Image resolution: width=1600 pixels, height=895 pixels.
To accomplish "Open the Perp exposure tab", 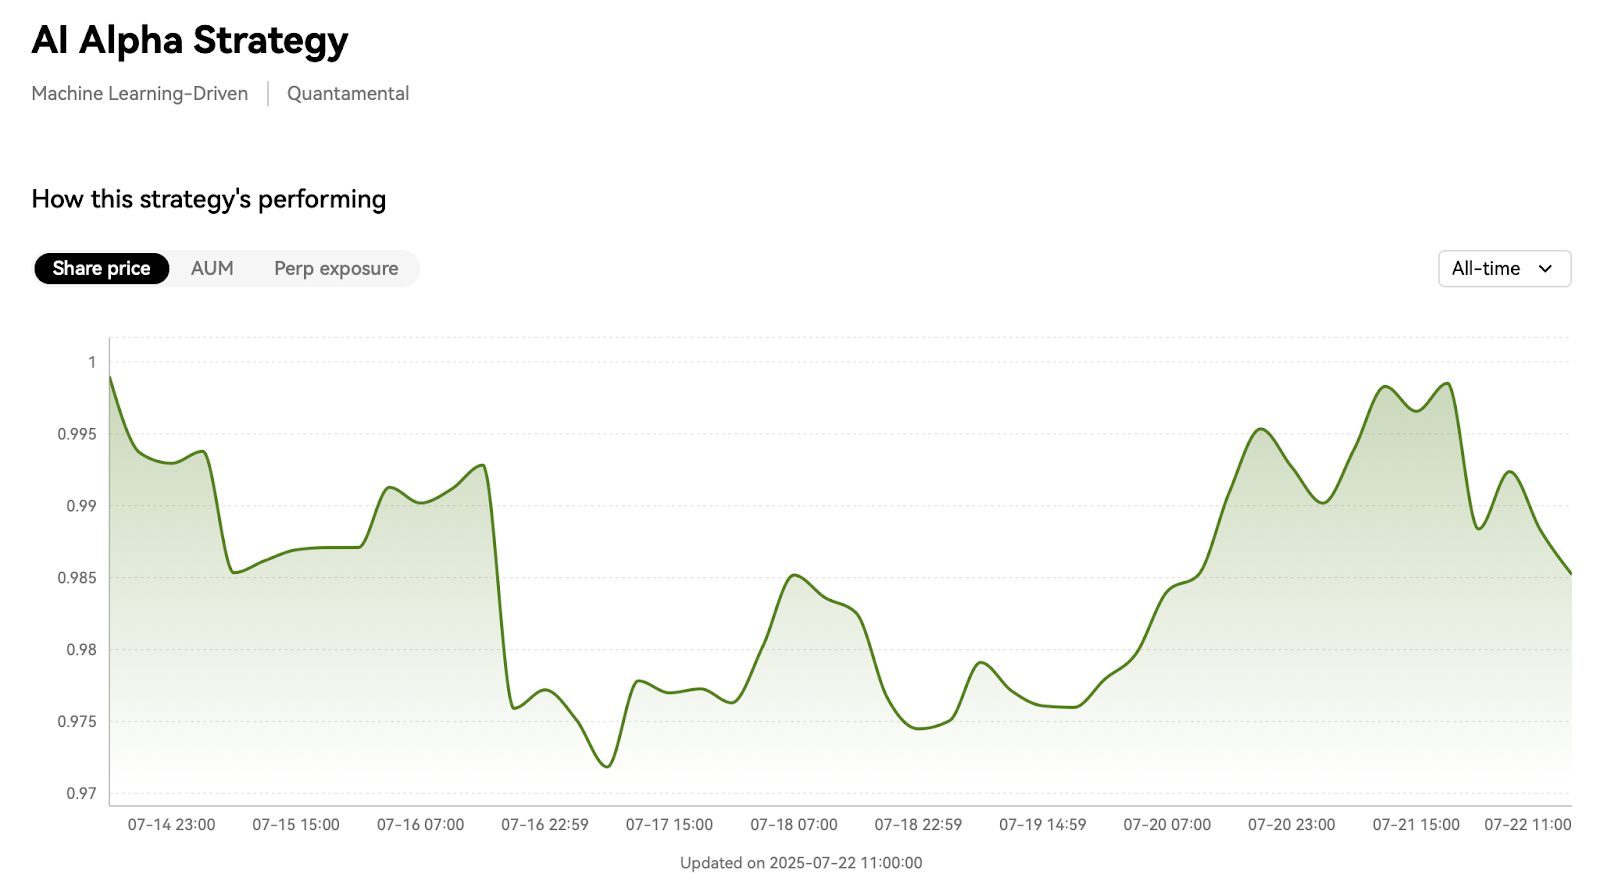I will click(x=336, y=268).
